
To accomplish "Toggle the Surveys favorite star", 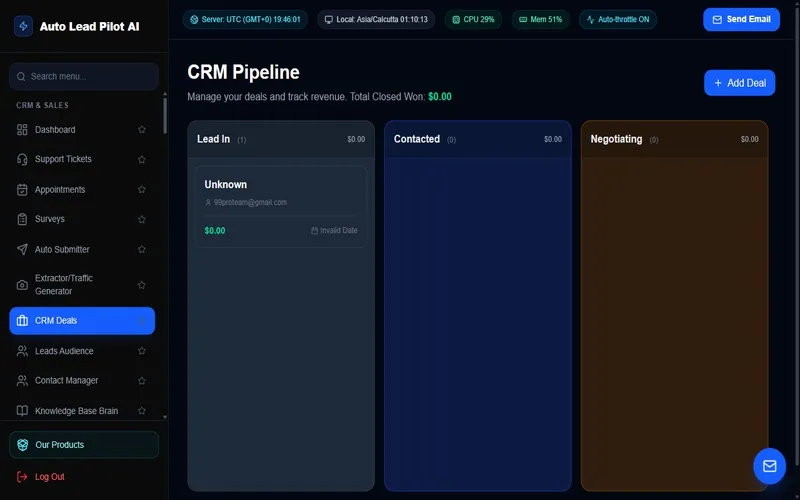I will pos(142,219).
